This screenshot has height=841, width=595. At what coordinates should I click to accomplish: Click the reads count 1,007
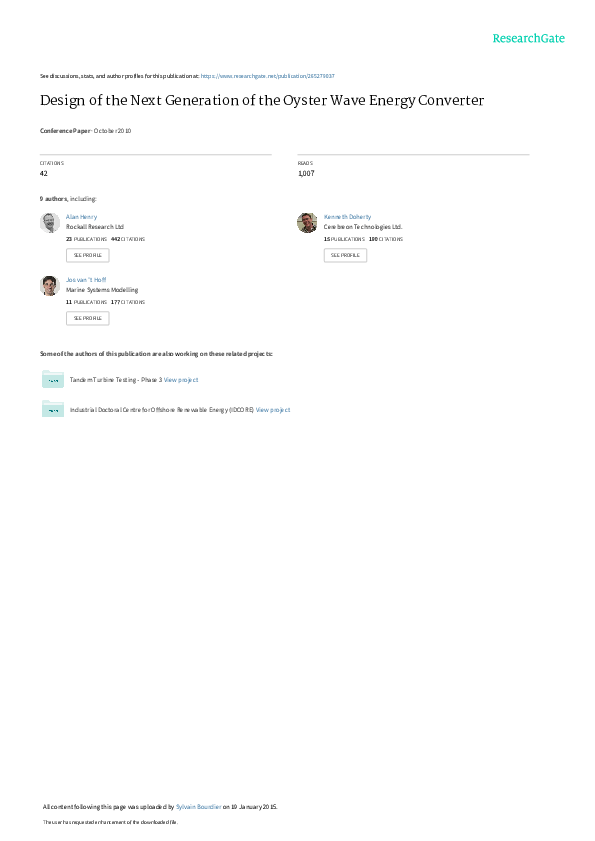click(x=306, y=173)
